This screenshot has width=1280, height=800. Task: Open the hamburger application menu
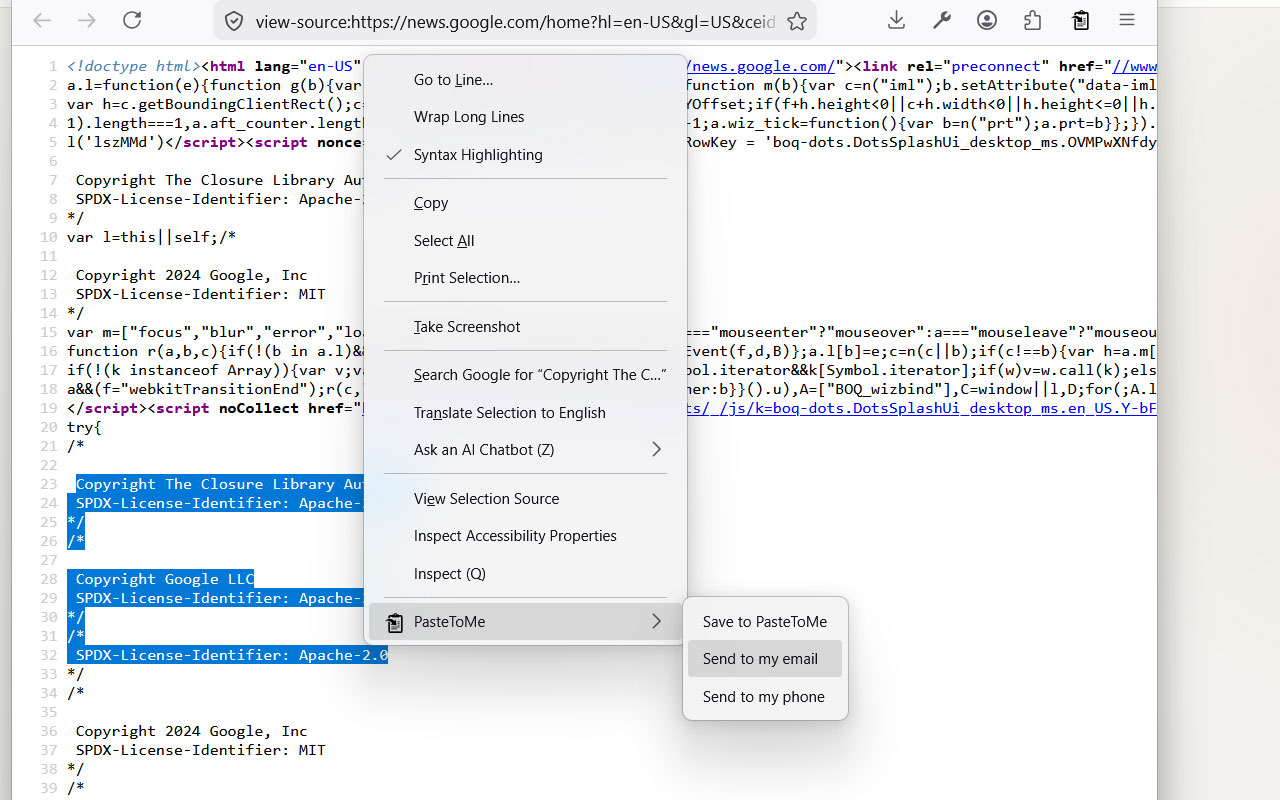[x=1126, y=20]
